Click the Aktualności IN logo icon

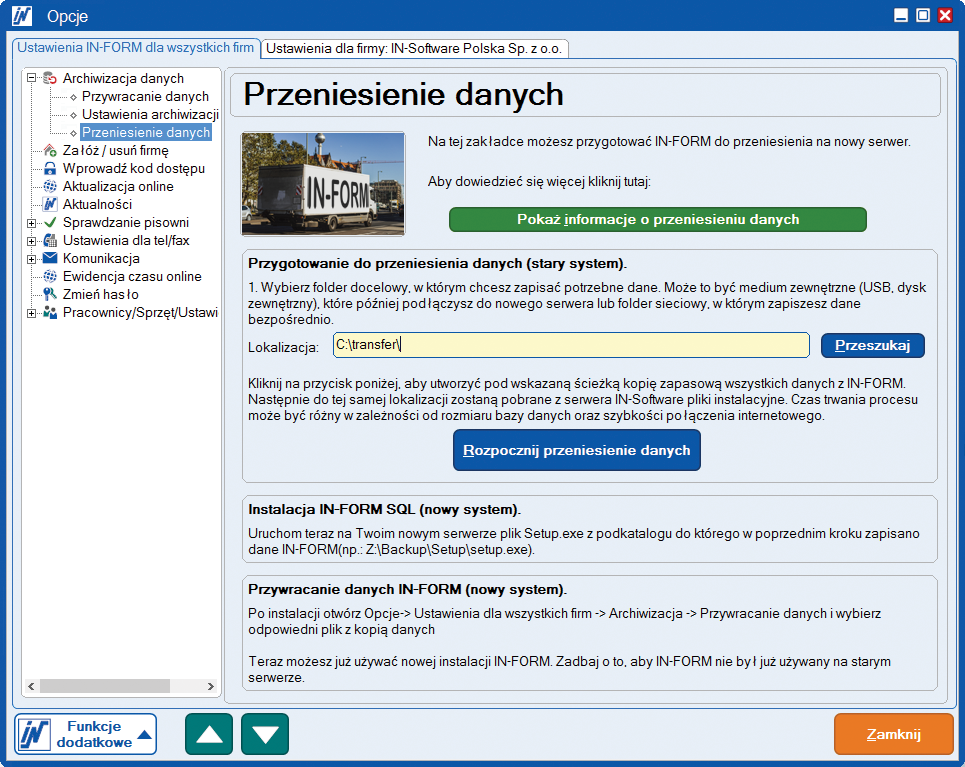point(50,204)
